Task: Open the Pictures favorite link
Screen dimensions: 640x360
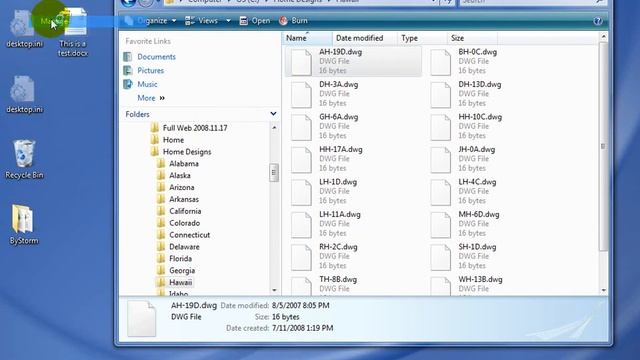Action: (150, 71)
